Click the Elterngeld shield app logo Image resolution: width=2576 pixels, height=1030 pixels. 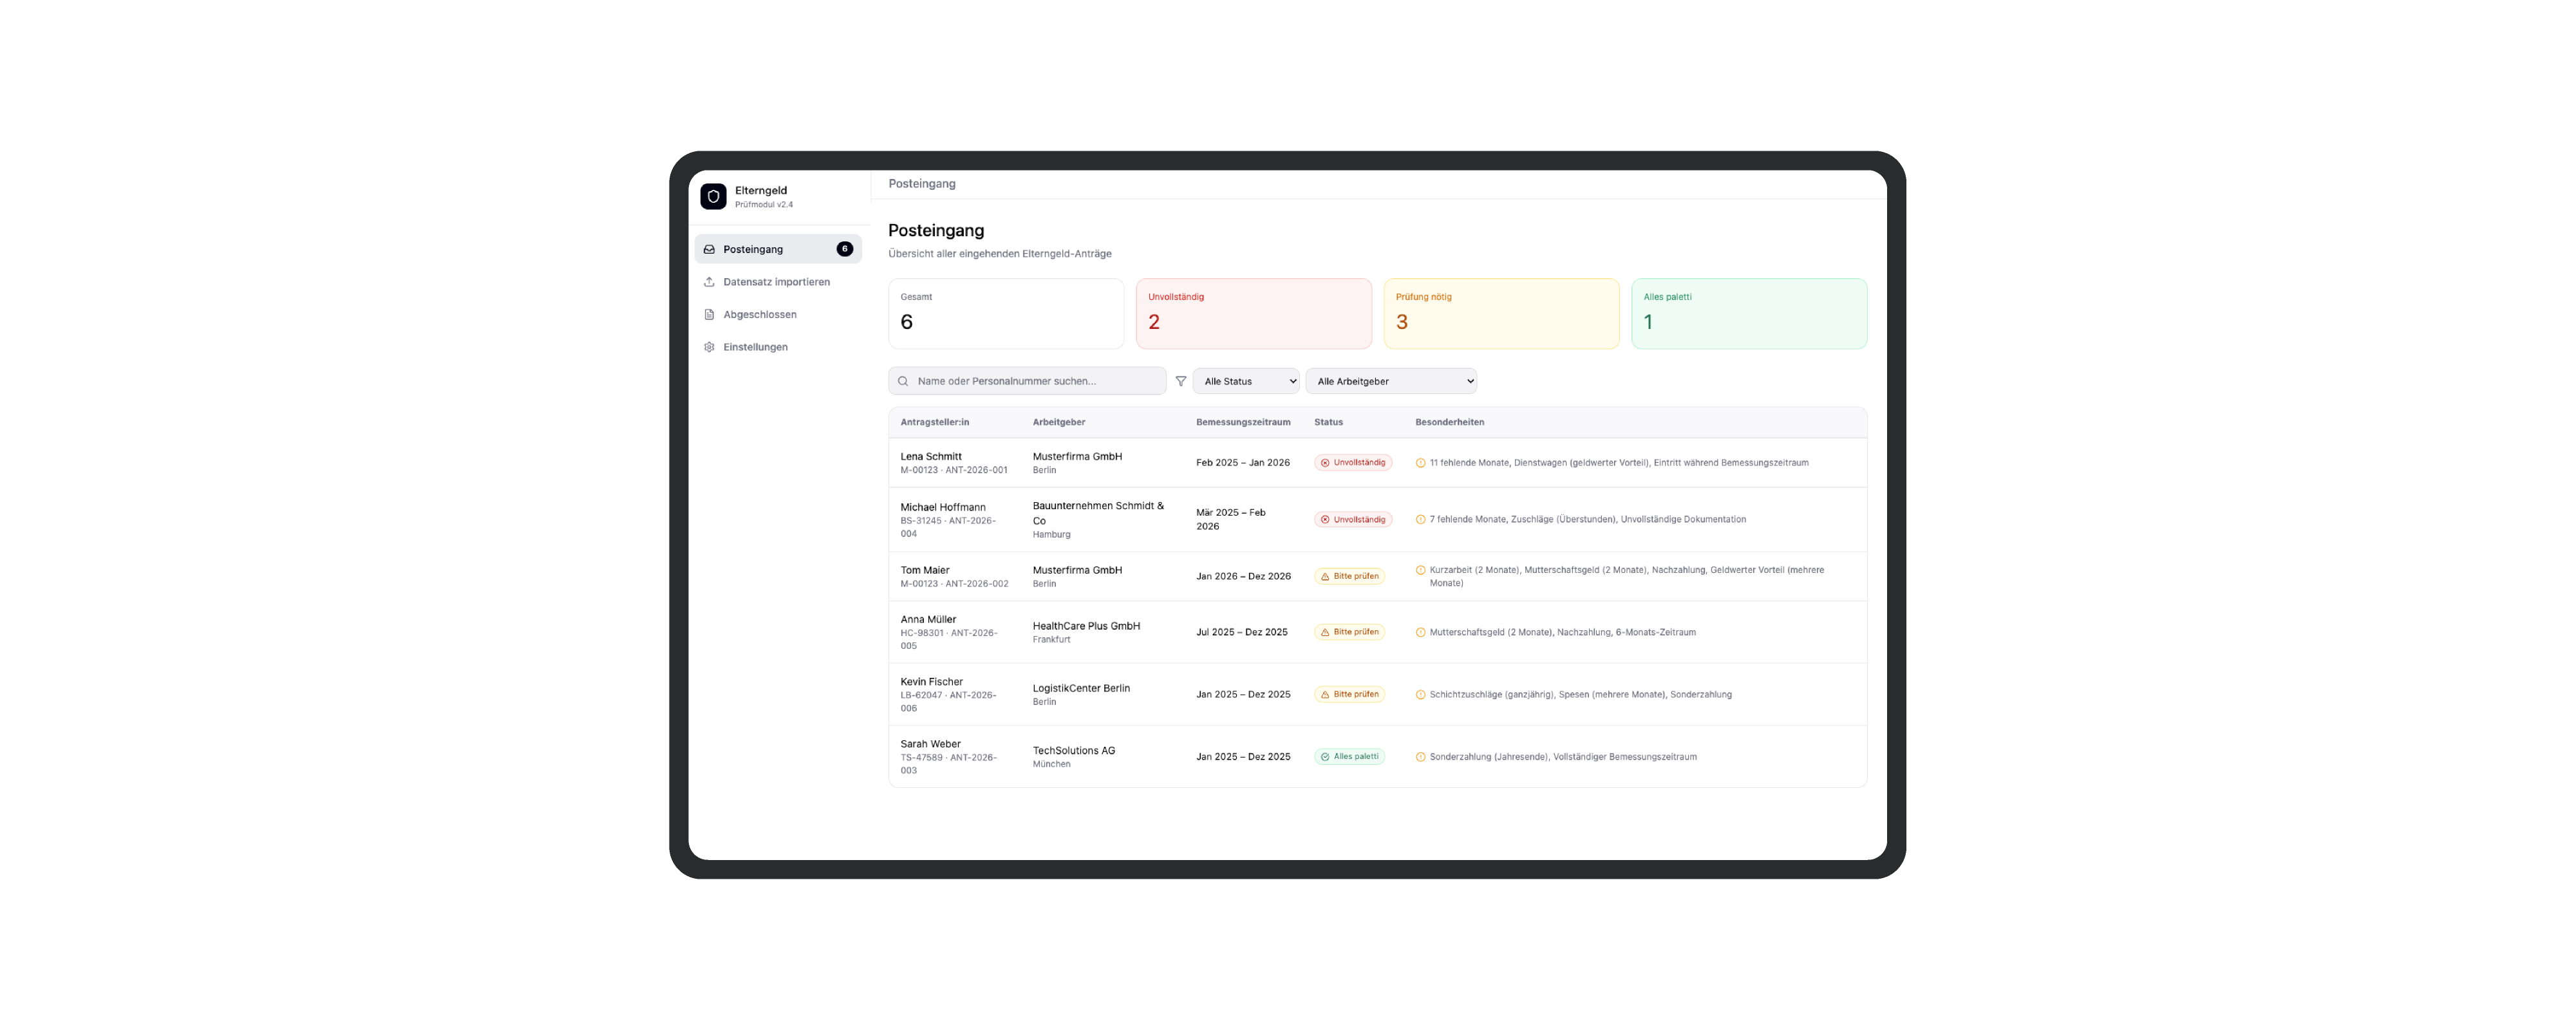(x=713, y=196)
